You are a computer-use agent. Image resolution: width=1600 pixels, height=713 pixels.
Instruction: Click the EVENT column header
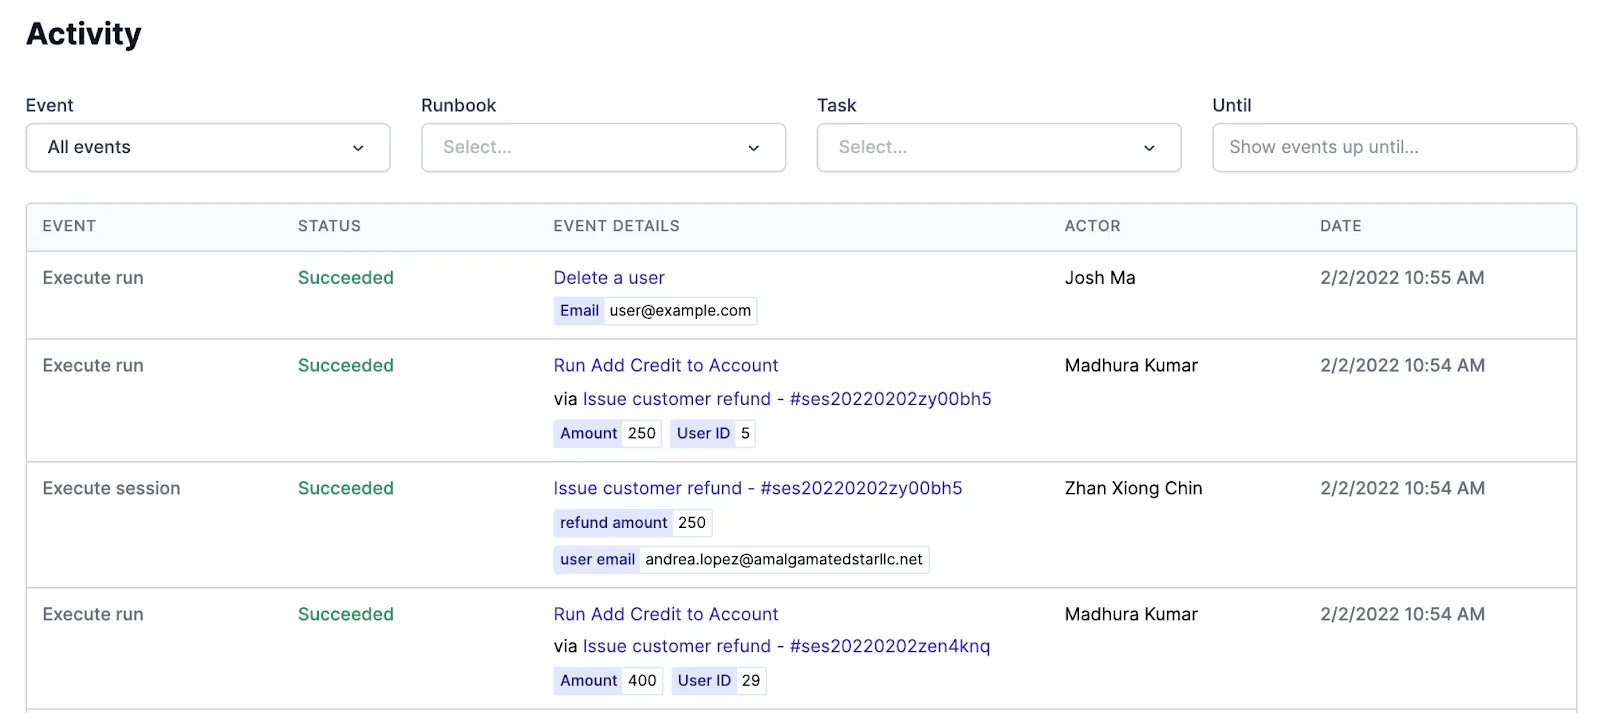[69, 226]
